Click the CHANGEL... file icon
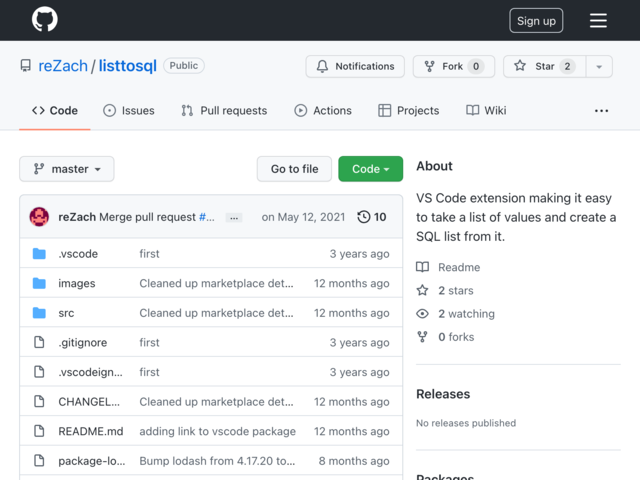This screenshot has height=480, width=640. pos(39,402)
